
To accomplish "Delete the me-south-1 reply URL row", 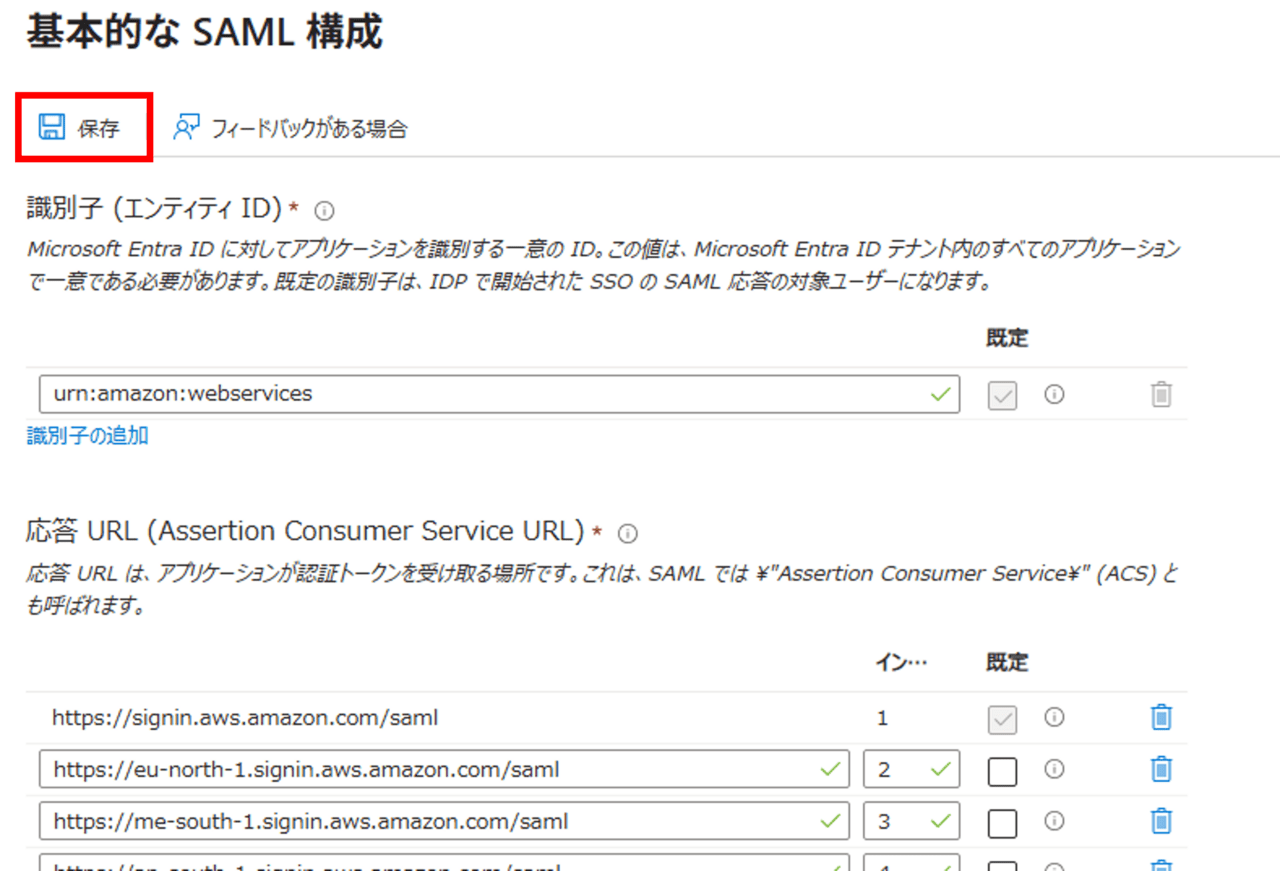I will pos(1160,821).
